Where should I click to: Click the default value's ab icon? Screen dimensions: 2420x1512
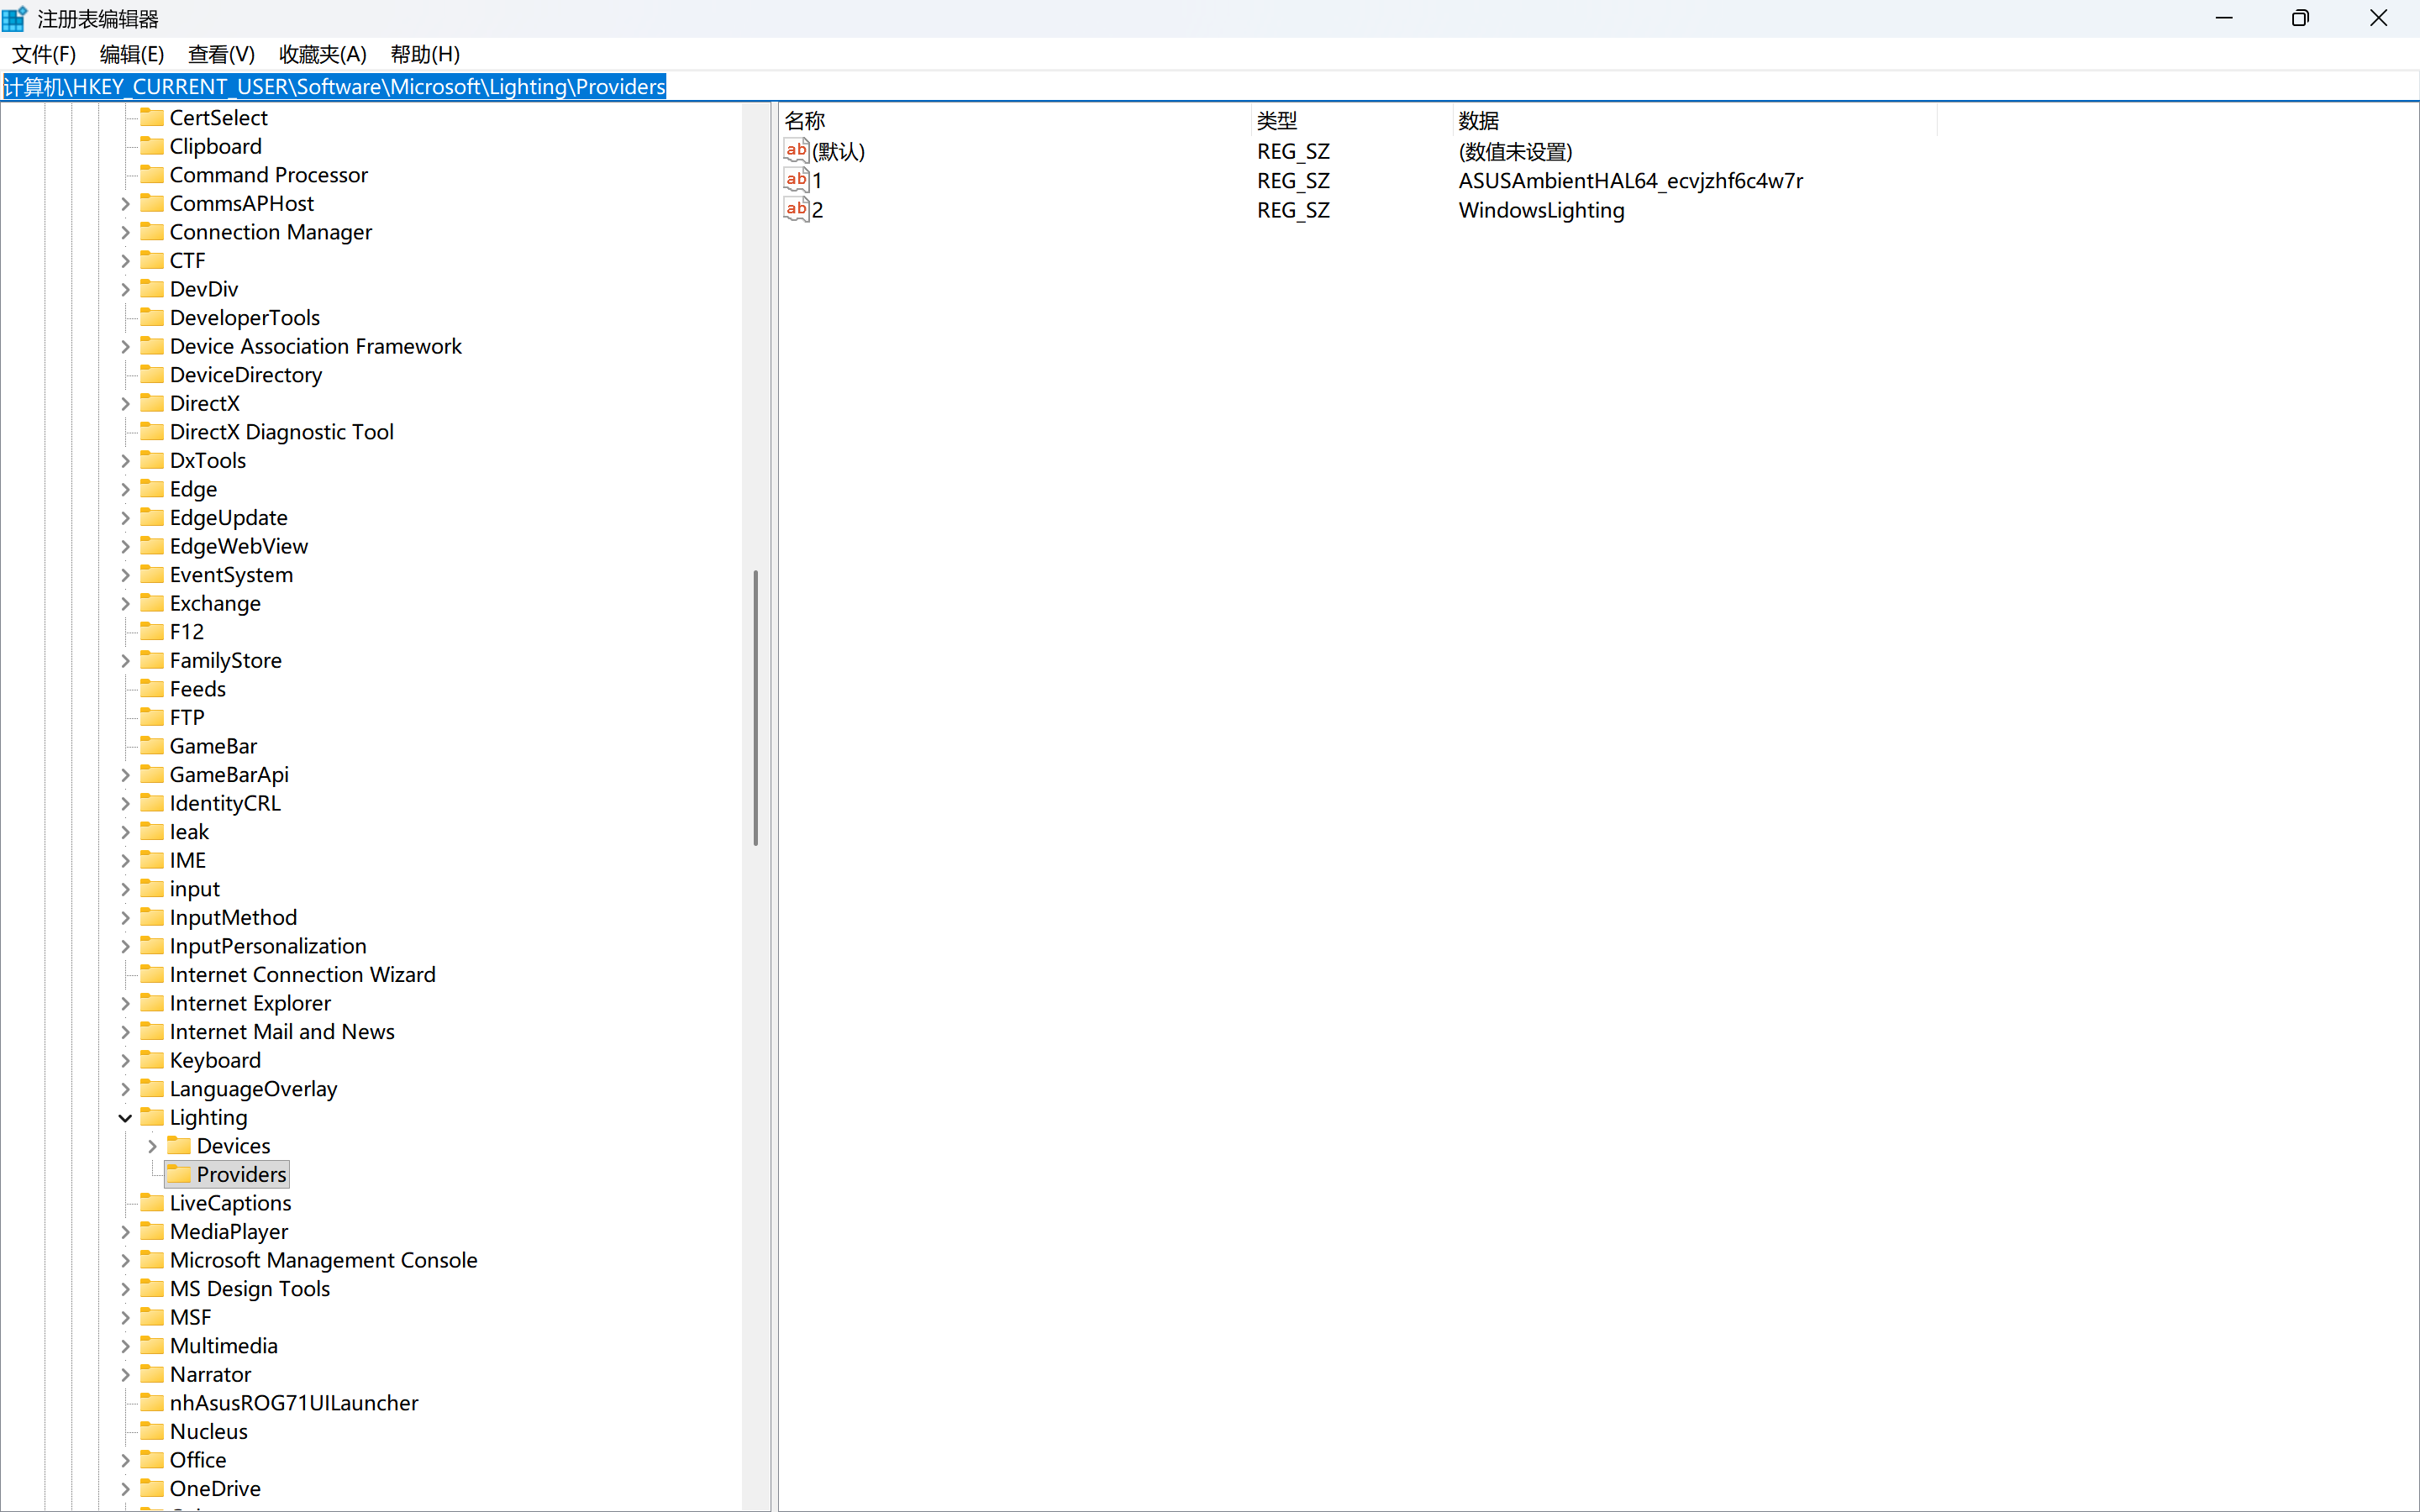(796, 151)
